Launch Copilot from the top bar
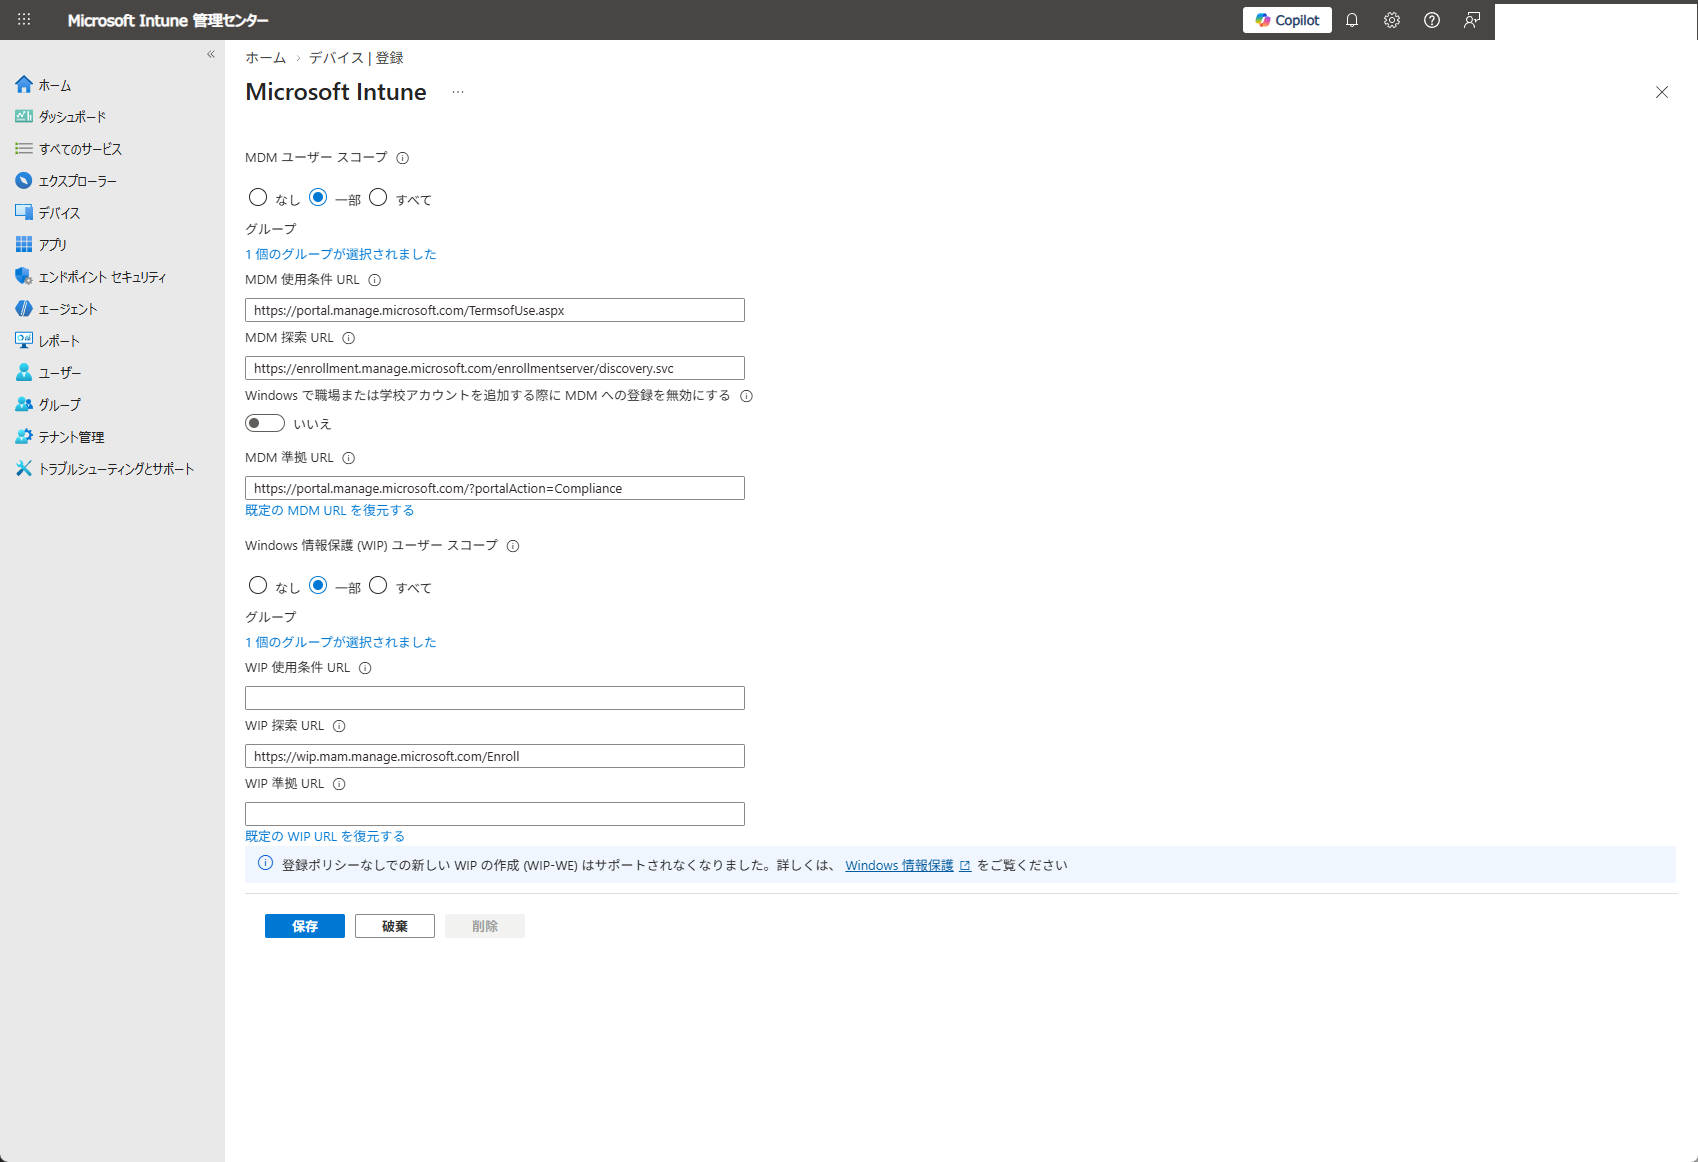Viewport: 1698px width, 1162px height. 1287,20
